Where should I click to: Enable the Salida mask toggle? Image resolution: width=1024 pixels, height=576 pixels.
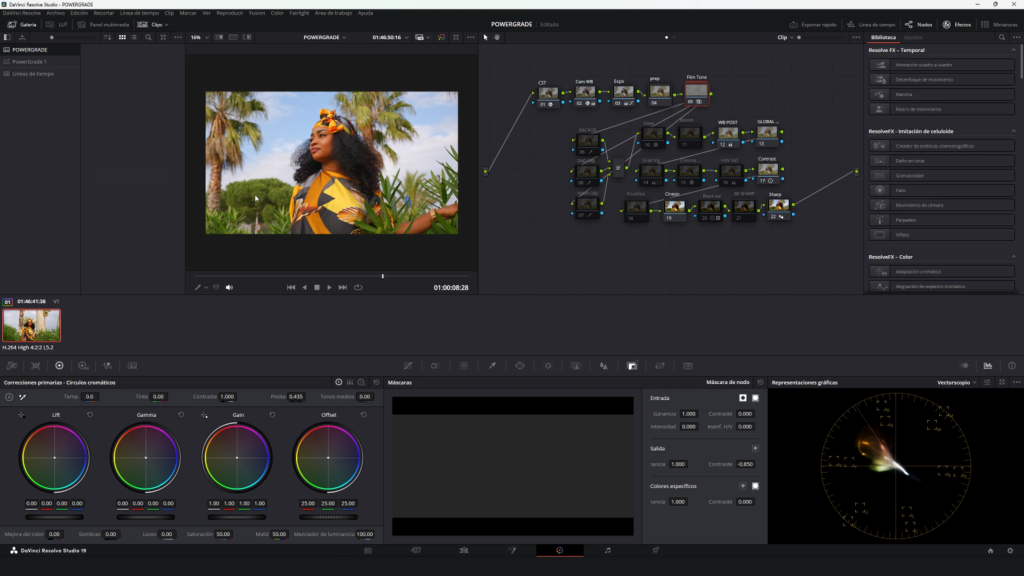tap(755, 448)
